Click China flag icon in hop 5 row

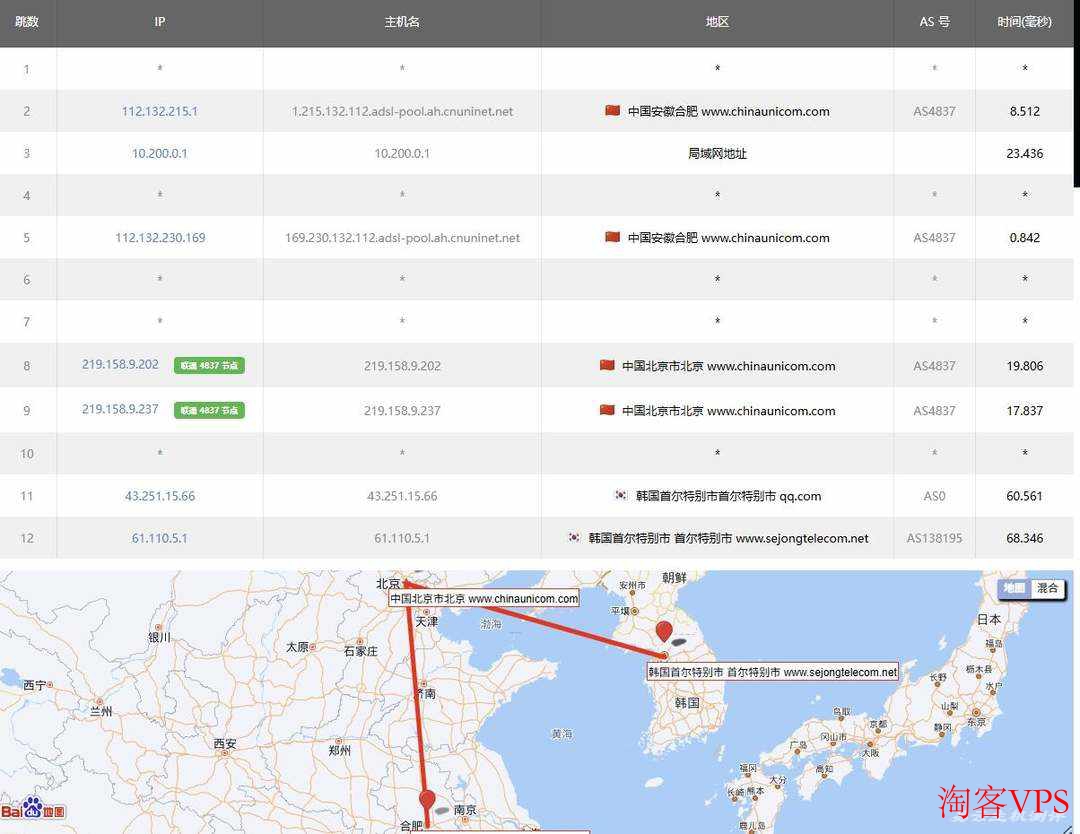click(x=612, y=237)
